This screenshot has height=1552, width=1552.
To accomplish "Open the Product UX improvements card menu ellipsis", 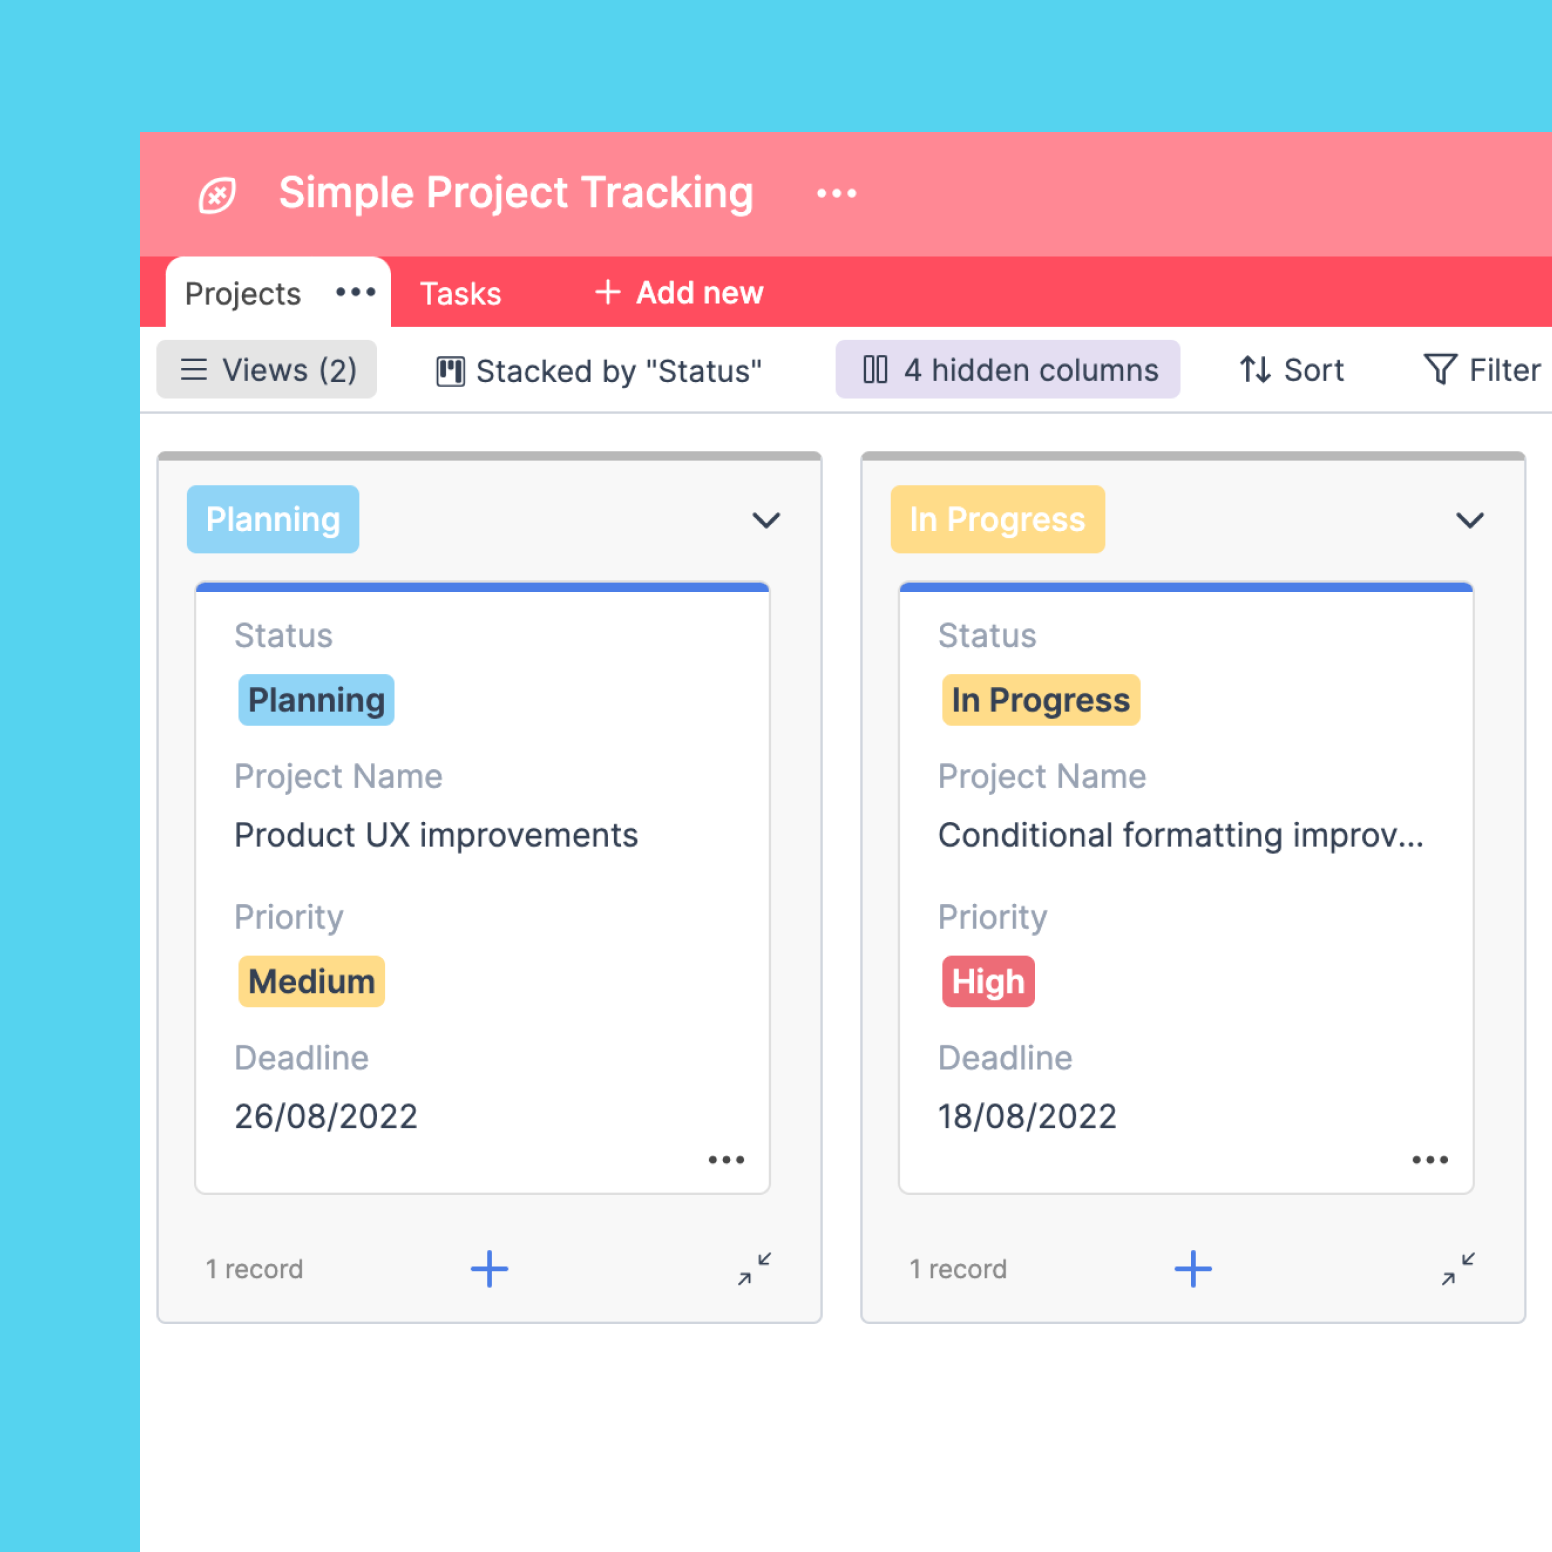I will [726, 1159].
